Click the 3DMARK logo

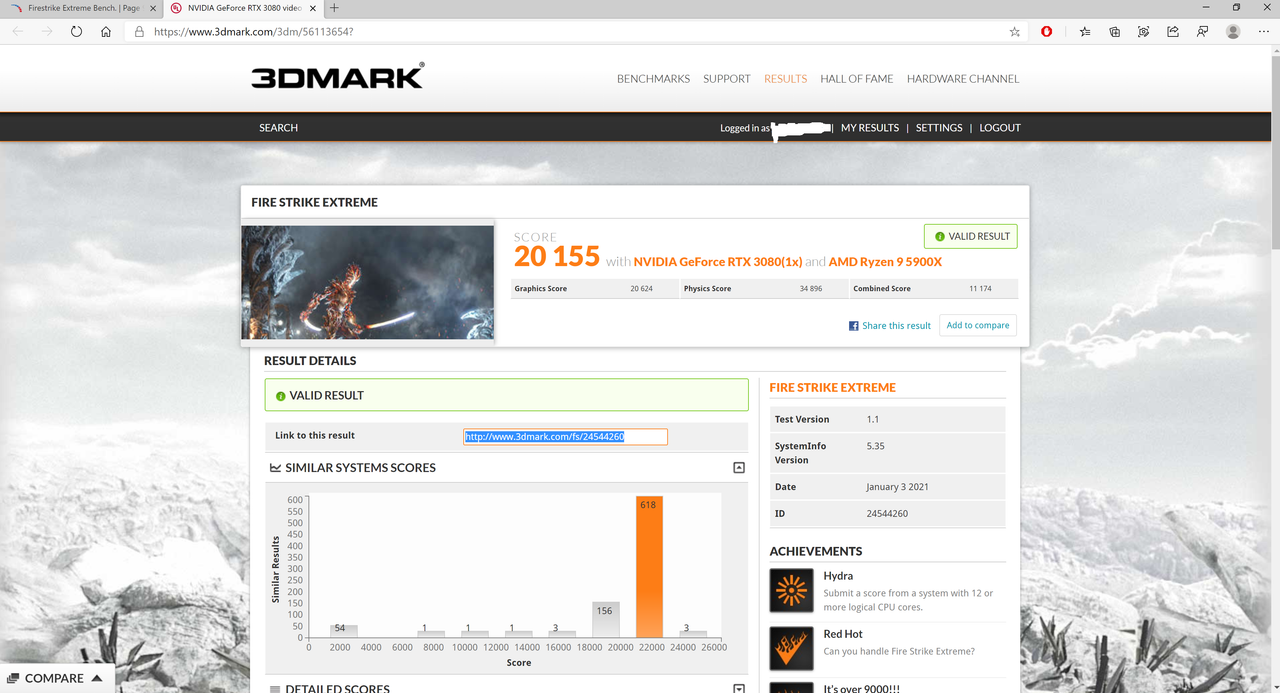coord(338,76)
